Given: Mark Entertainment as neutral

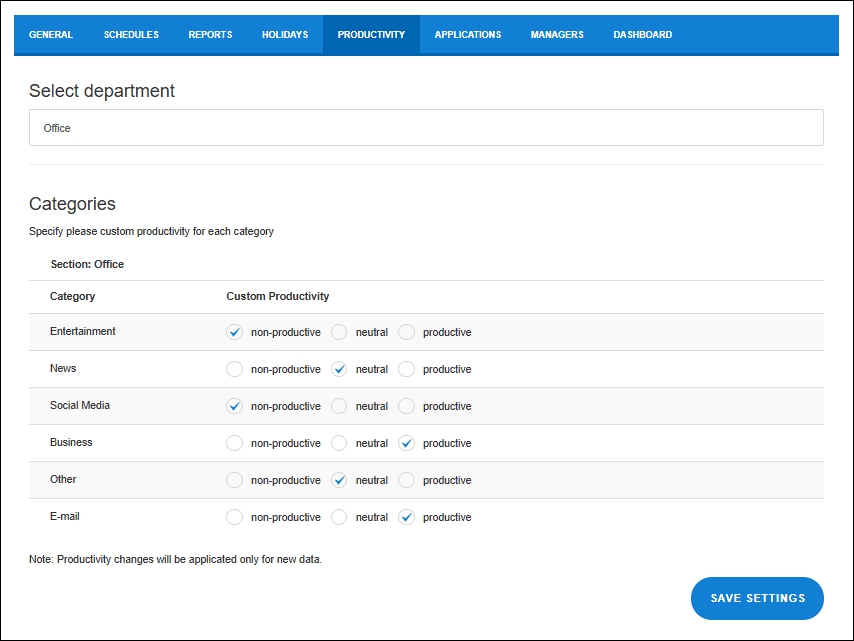Looking at the screenshot, I should (x=337, y=332).
